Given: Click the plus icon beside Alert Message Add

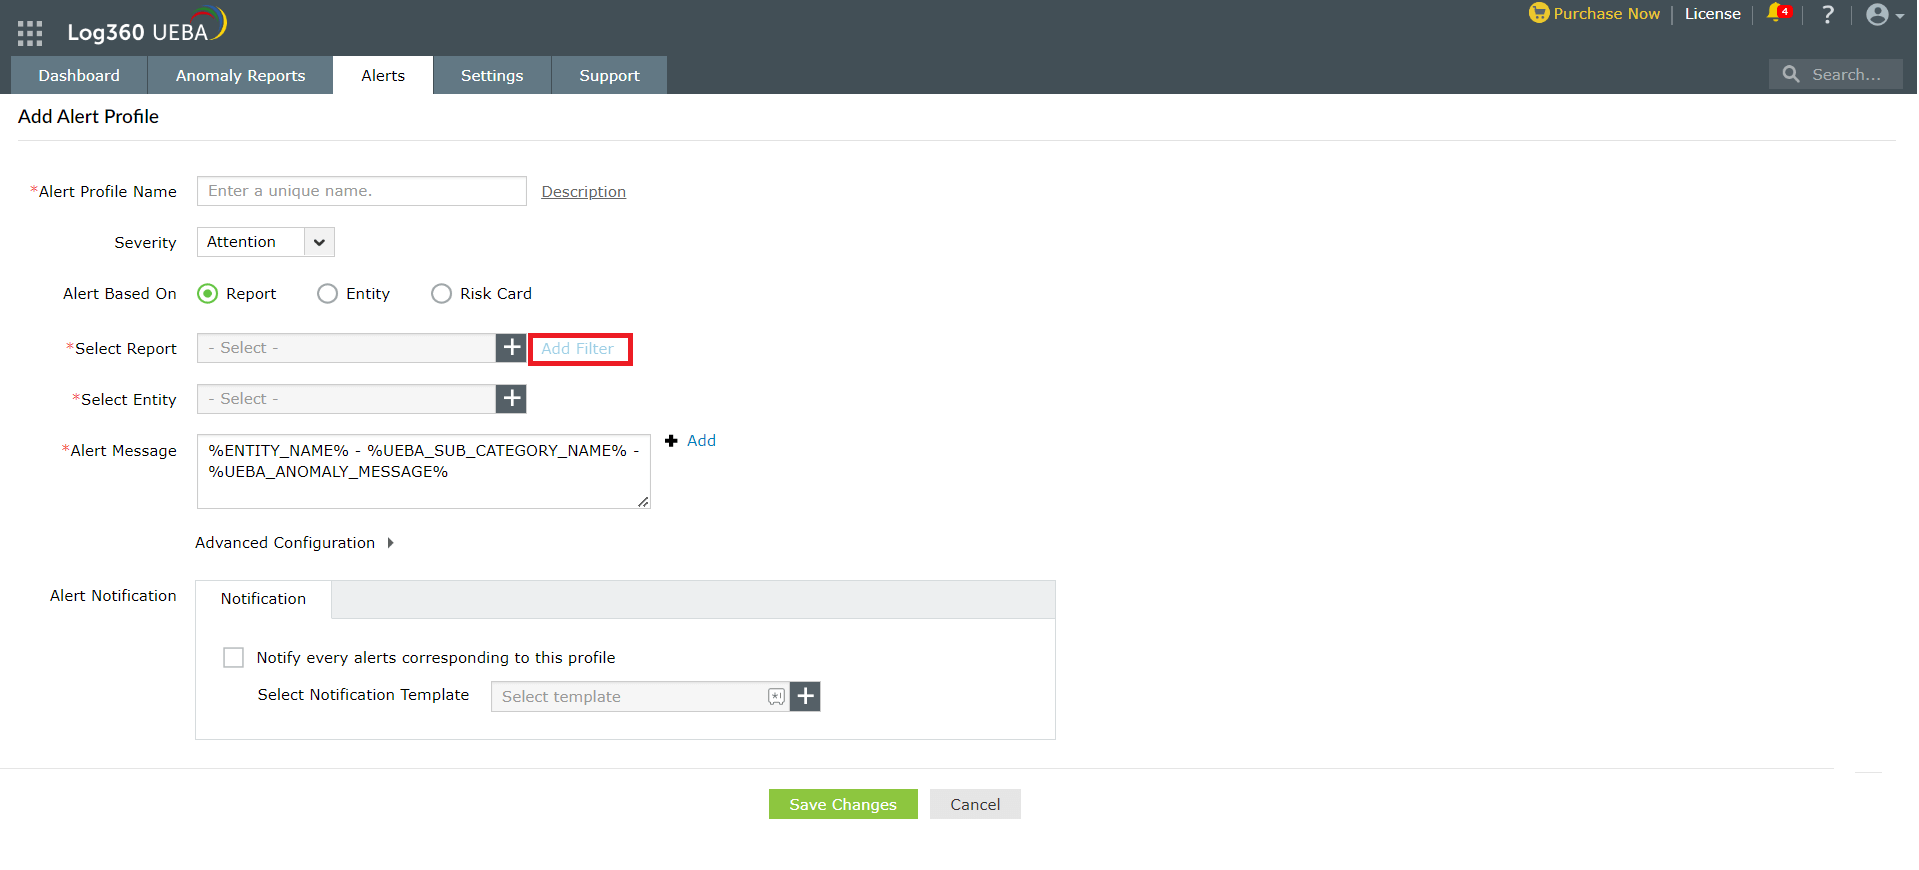Looking at the screenshot, I should click(x=671, y=441).
